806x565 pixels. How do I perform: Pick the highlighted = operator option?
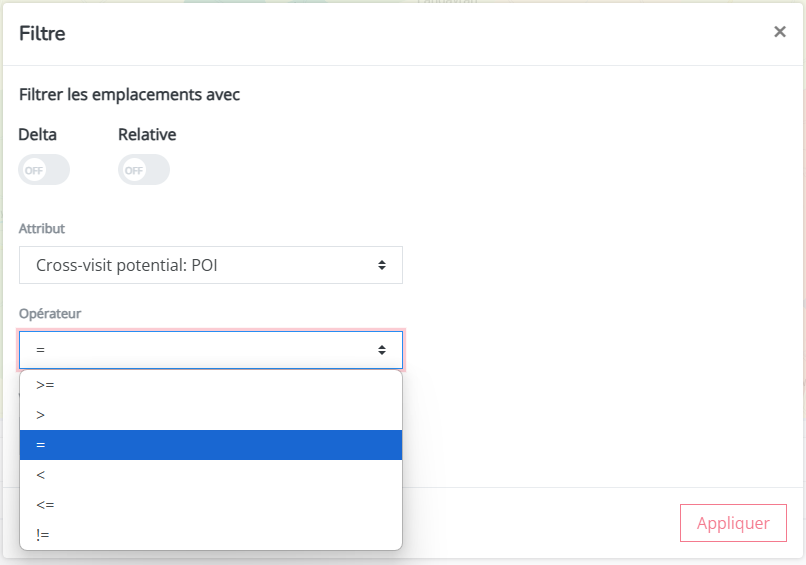(211, 445)
